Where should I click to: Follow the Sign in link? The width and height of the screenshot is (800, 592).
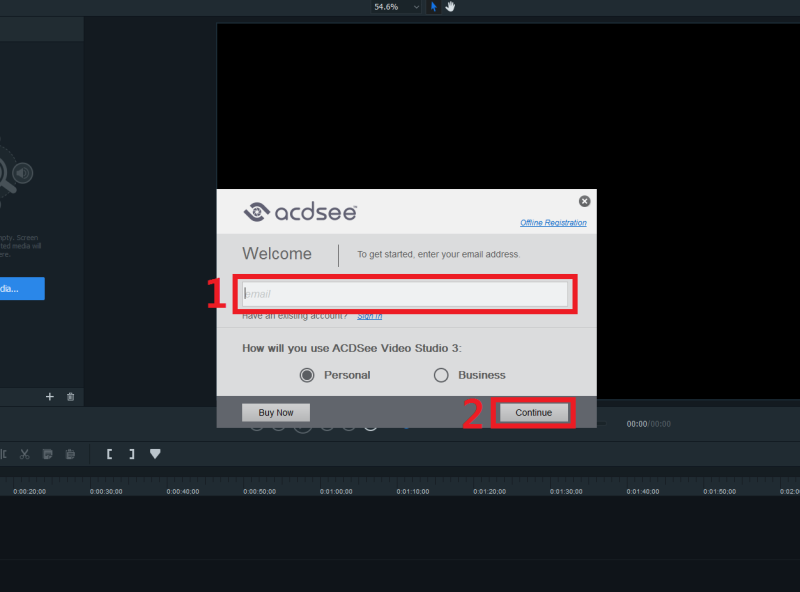point(369,316)
